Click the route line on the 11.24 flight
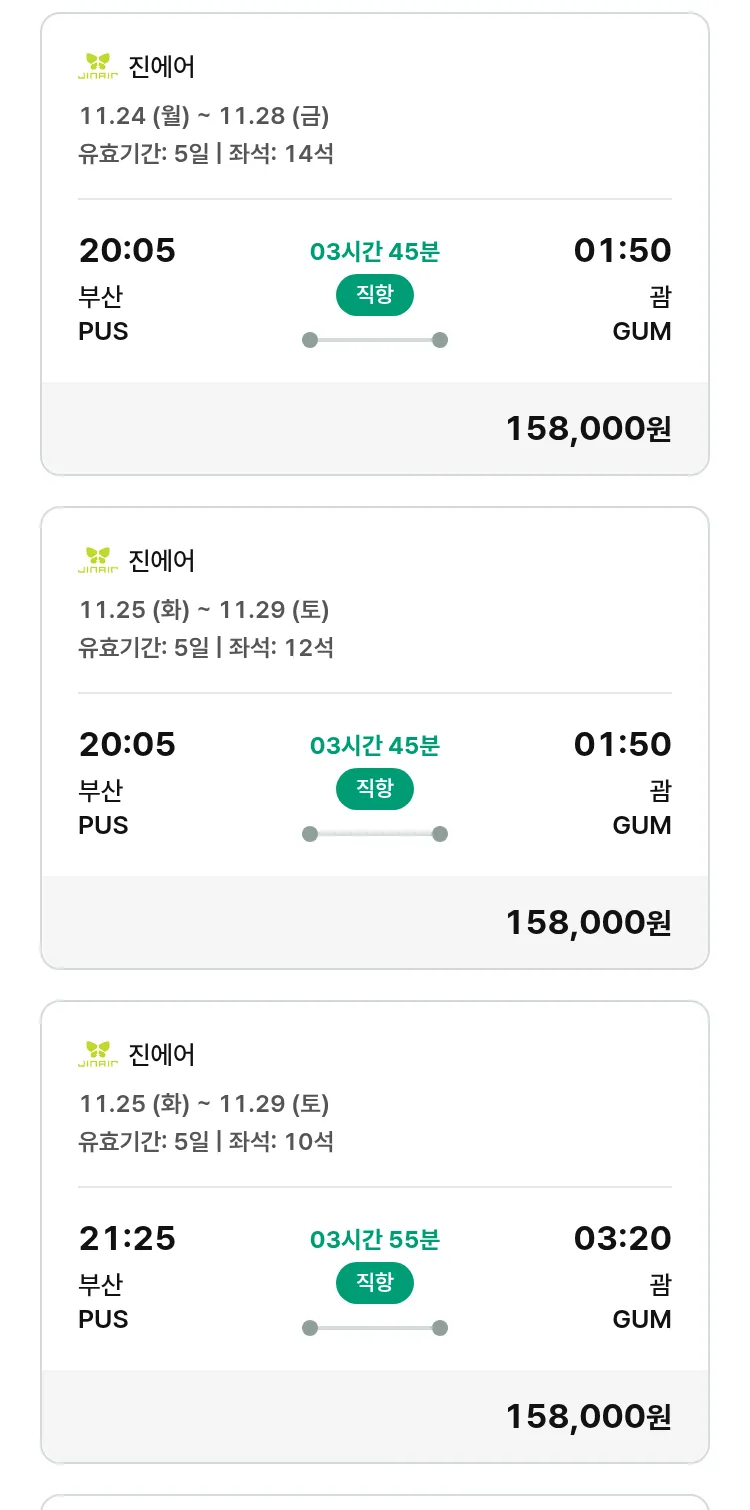 (x=374, y=340)
